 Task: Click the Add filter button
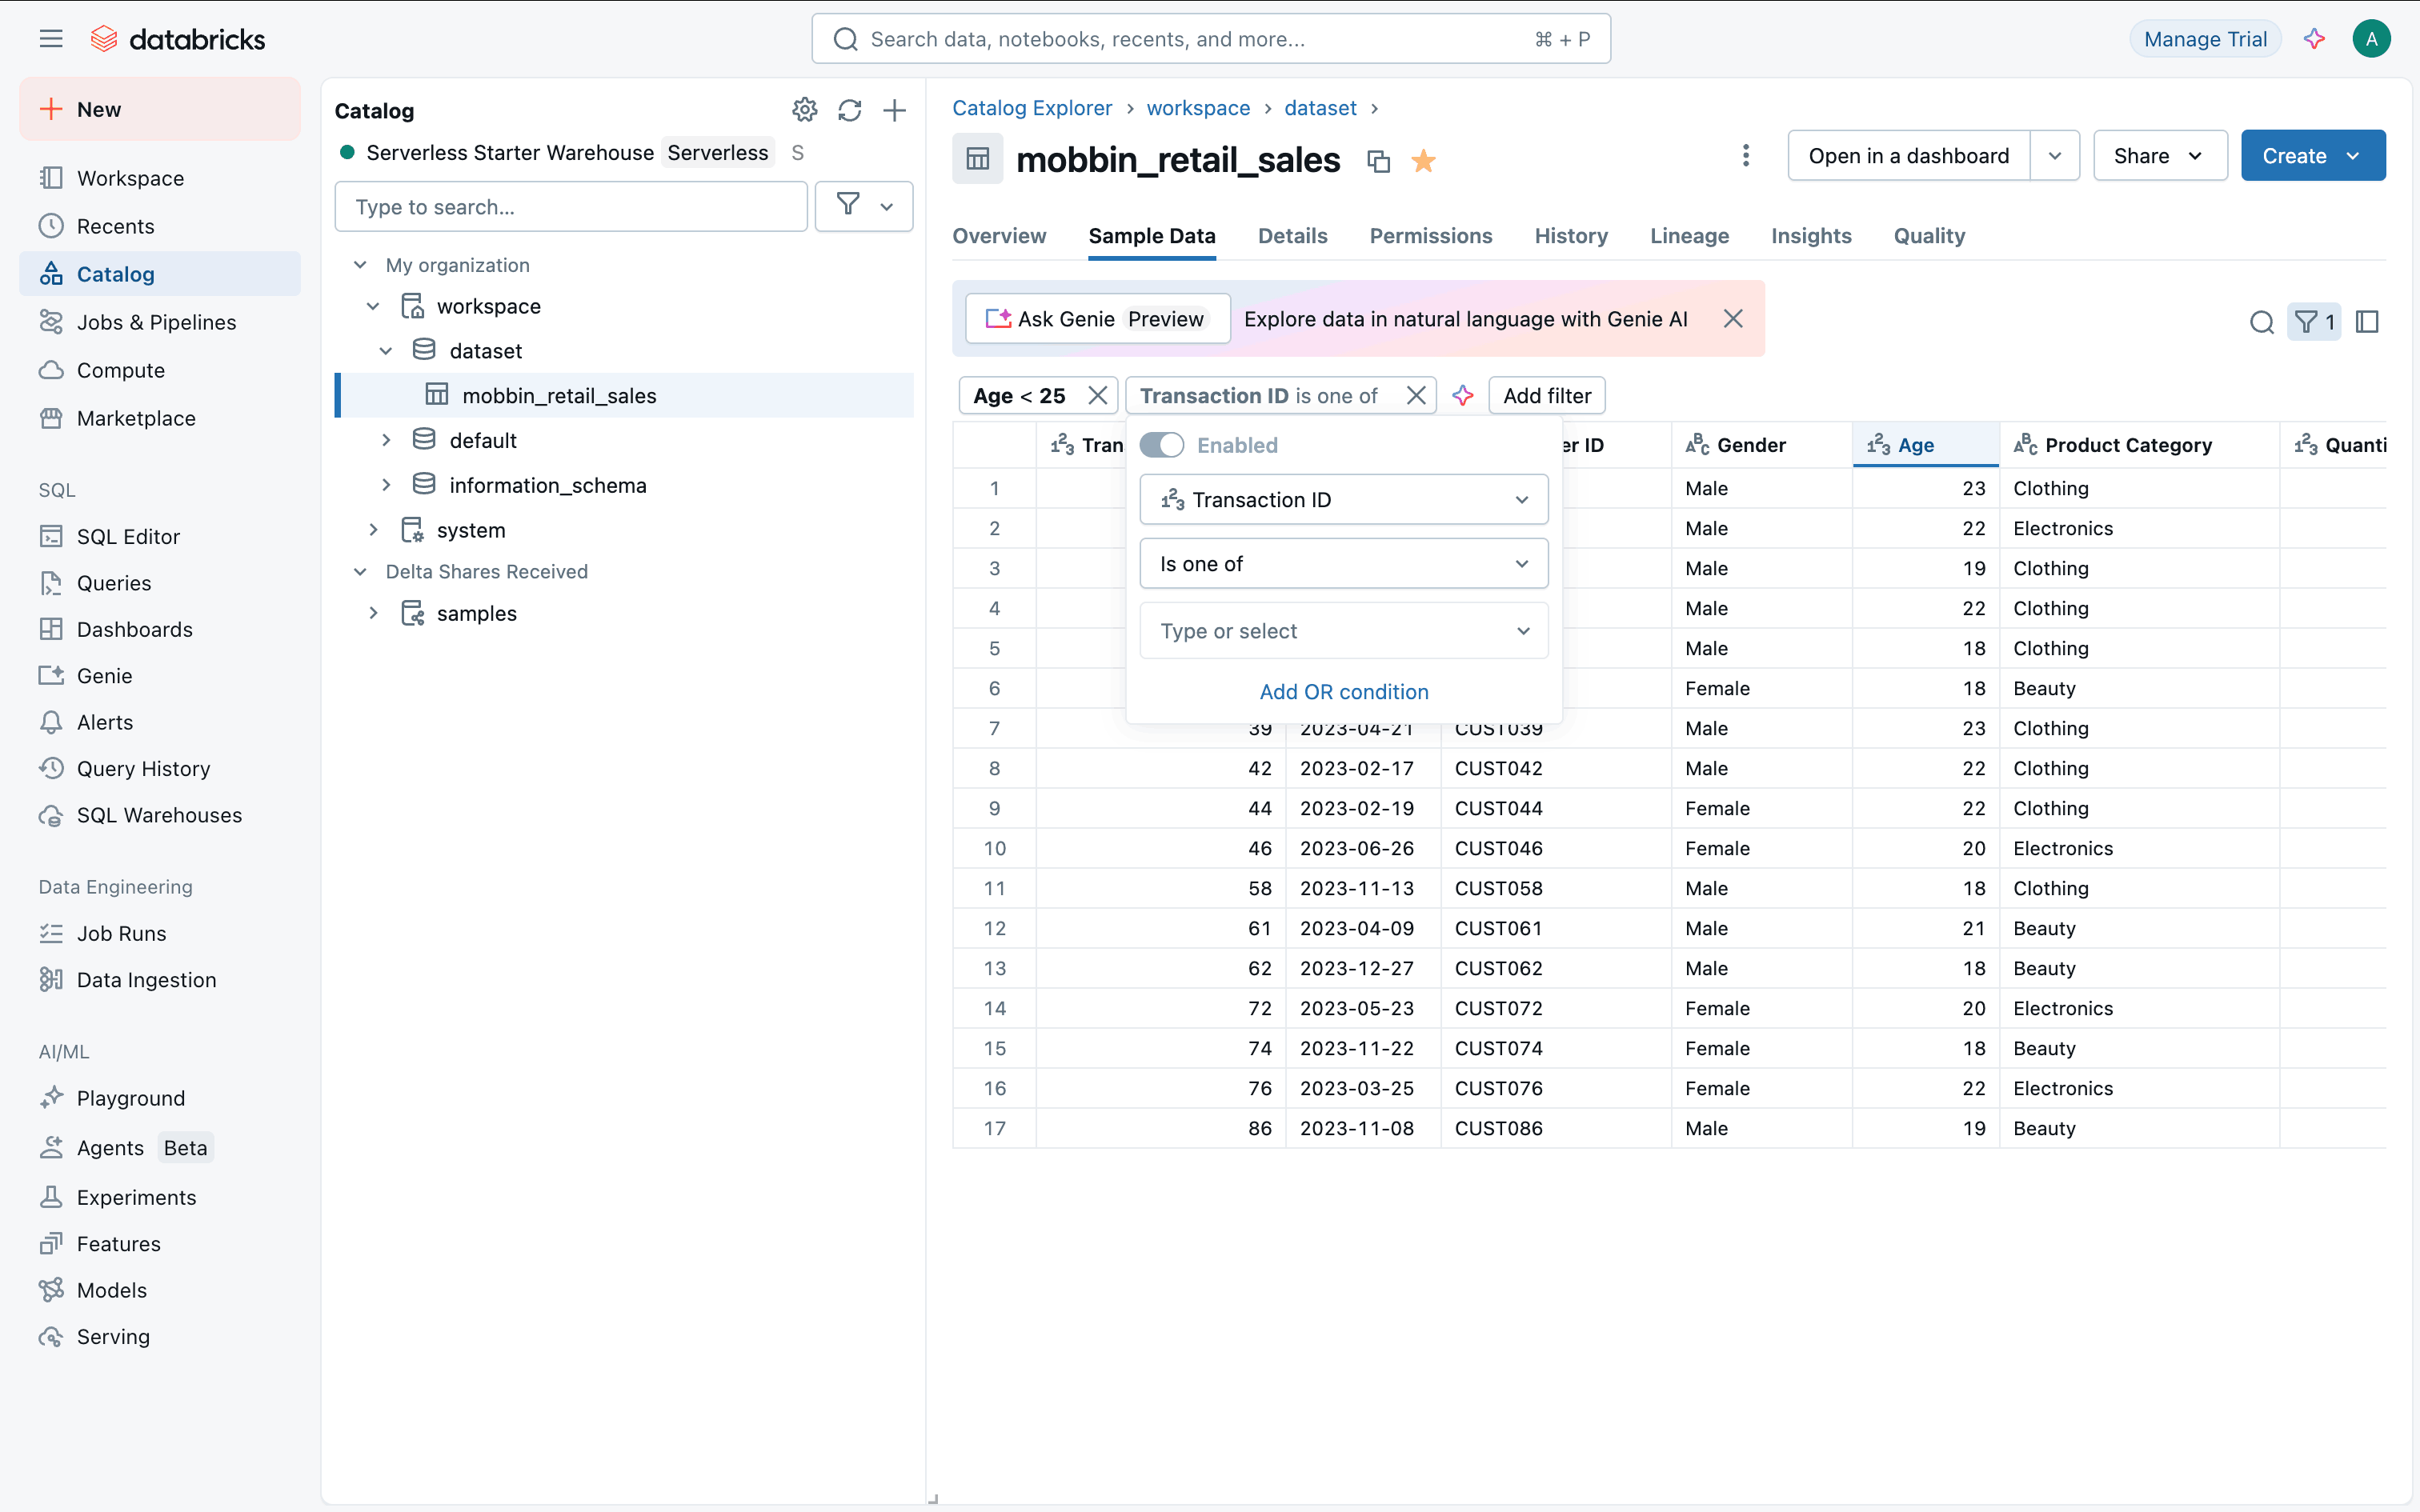[x=1546, y=396]
